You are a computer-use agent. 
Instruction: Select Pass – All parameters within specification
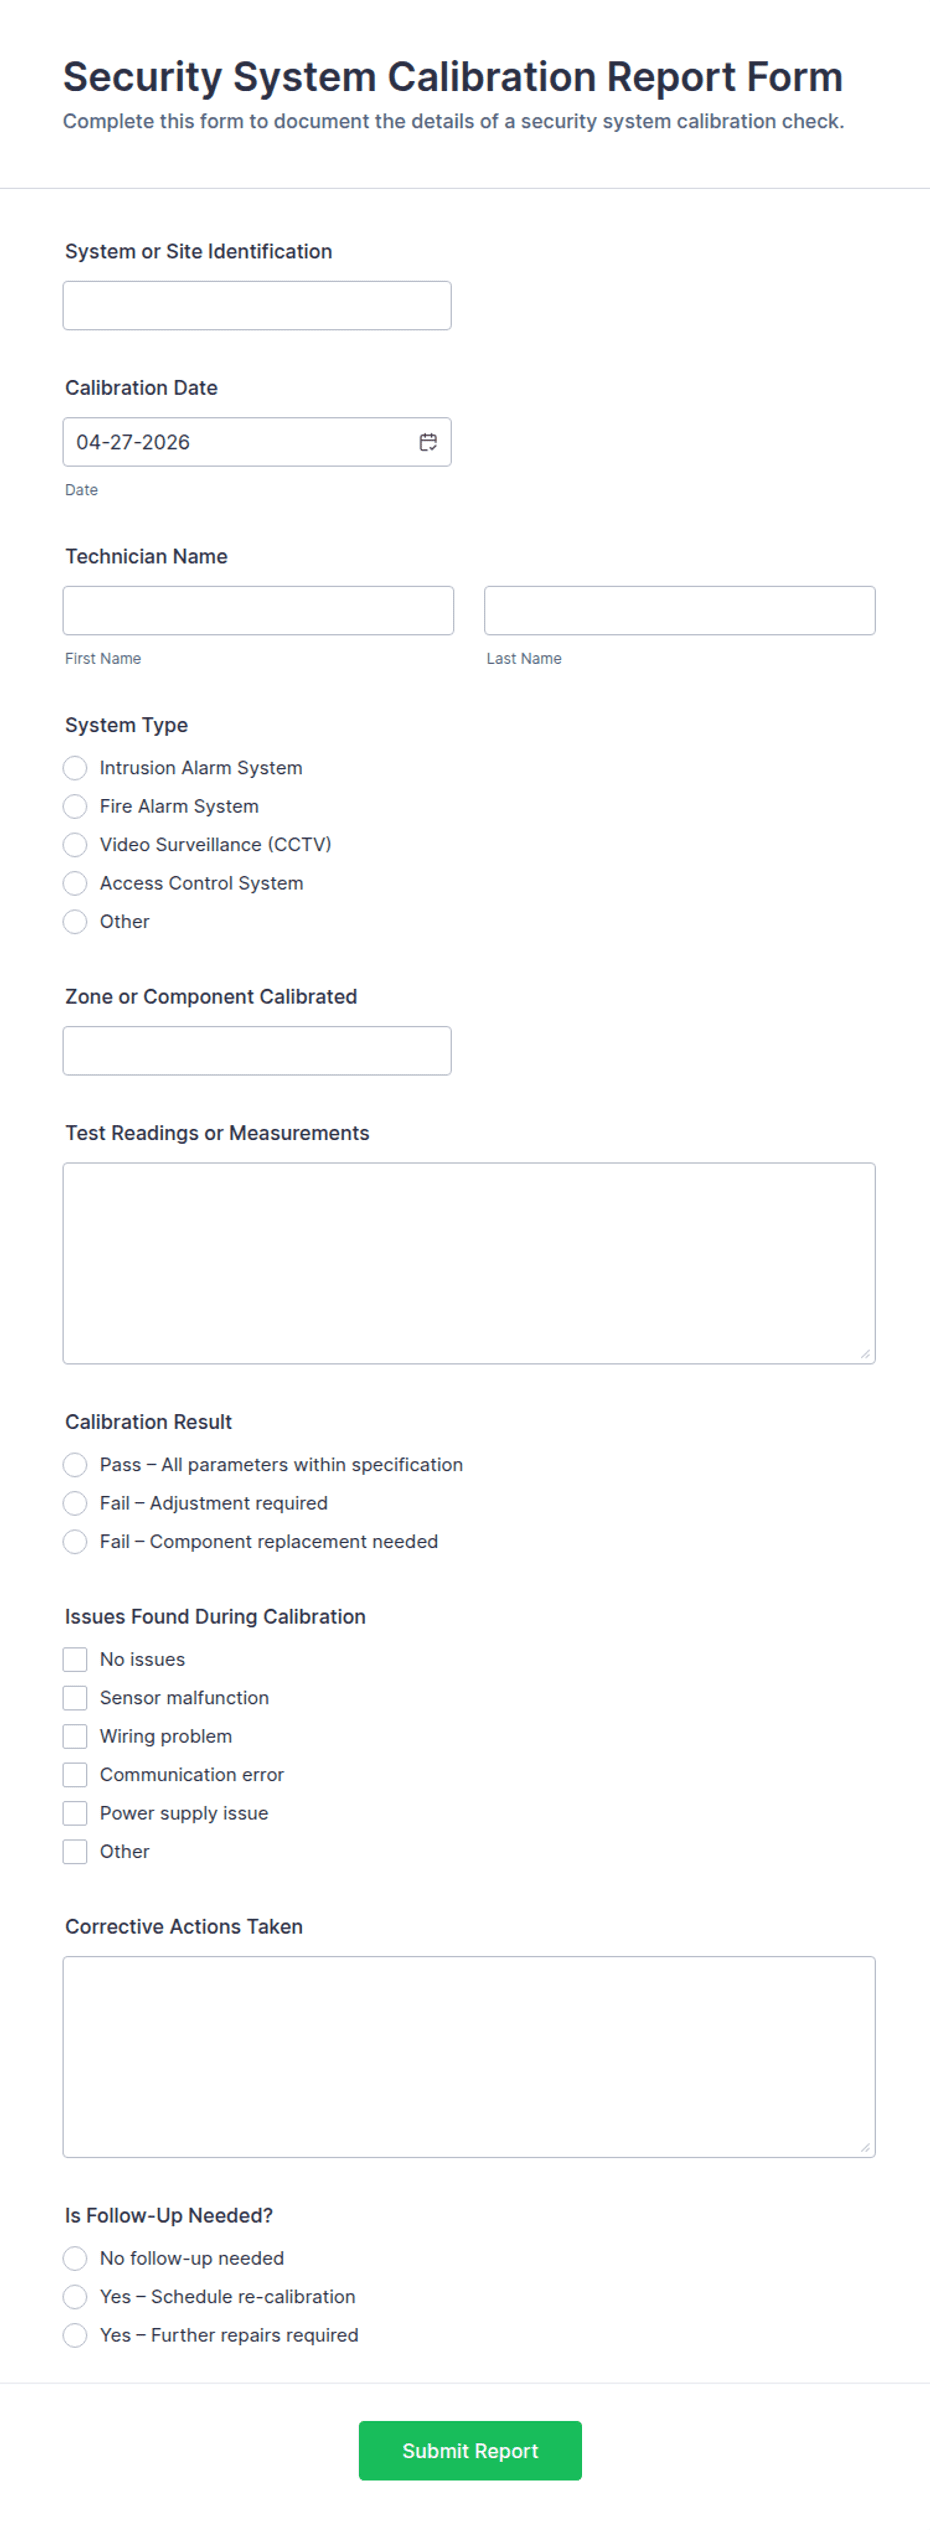point(75,1464)
